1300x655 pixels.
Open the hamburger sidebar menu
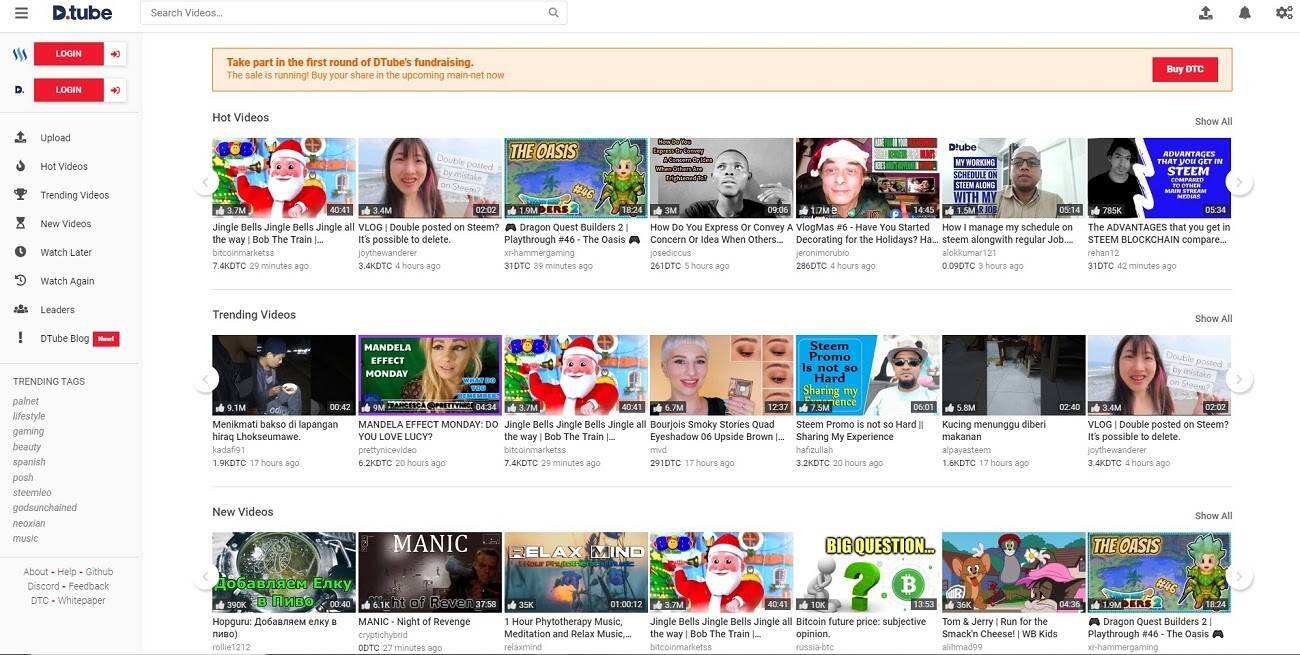click(x=21, y=13)
